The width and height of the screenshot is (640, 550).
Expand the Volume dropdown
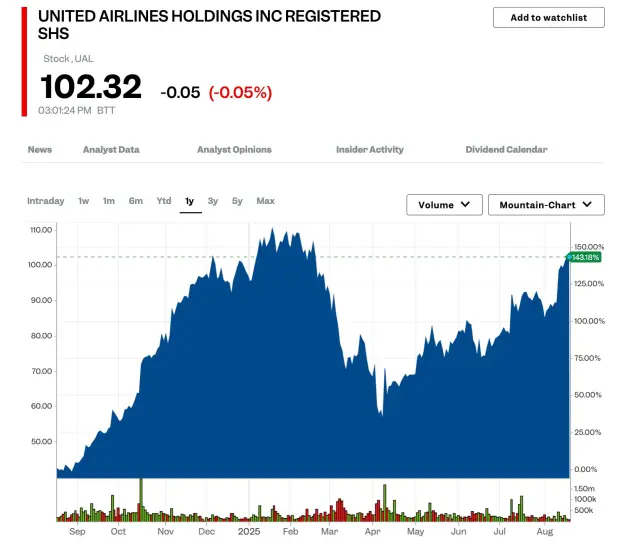[444, 205]
